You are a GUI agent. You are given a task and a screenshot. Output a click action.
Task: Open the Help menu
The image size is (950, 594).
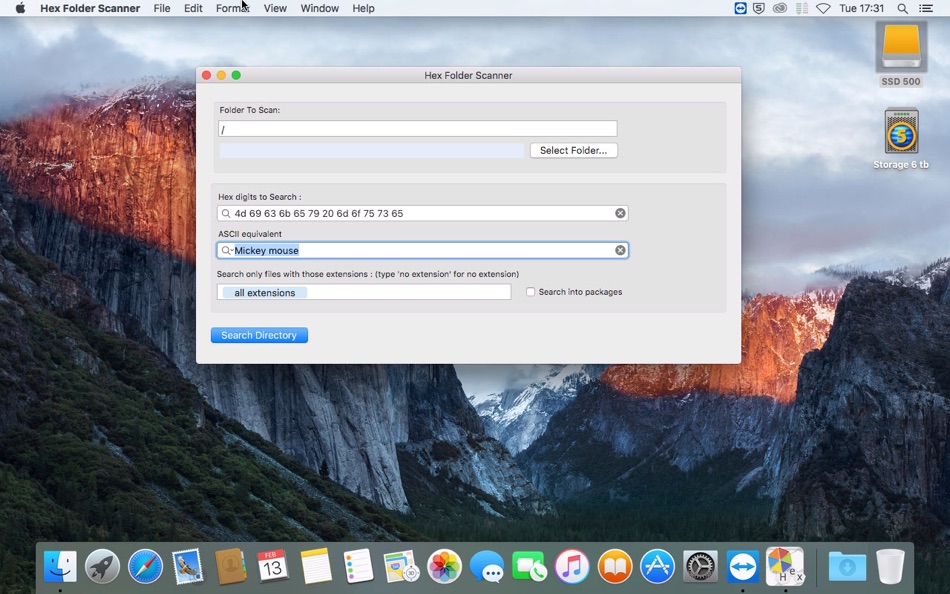click(x=364, y=8)
